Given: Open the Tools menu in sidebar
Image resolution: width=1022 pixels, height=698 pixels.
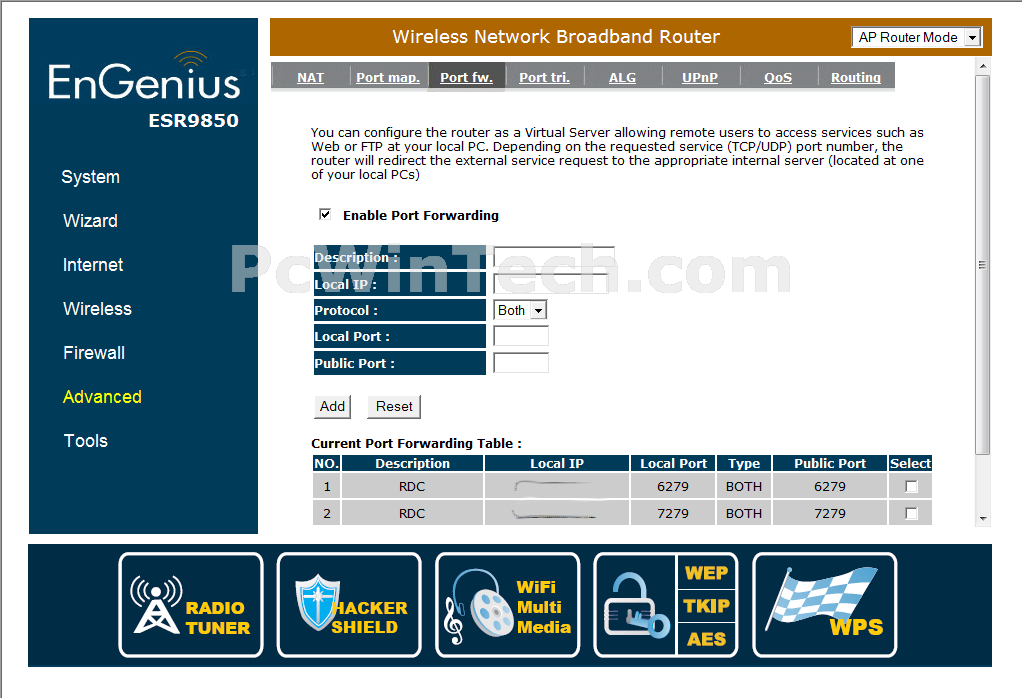Looking at the screenshot, I should (x=85, y=441).
